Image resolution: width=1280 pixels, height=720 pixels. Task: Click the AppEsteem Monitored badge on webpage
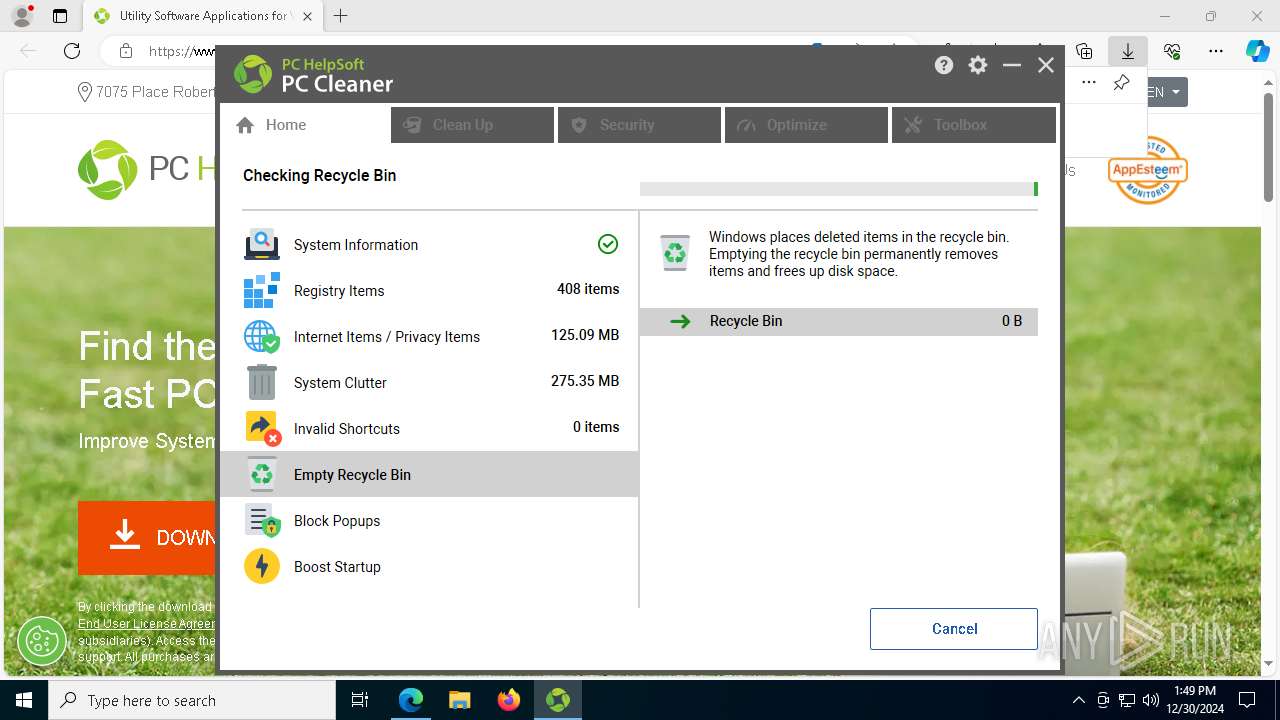(1147, 170)
